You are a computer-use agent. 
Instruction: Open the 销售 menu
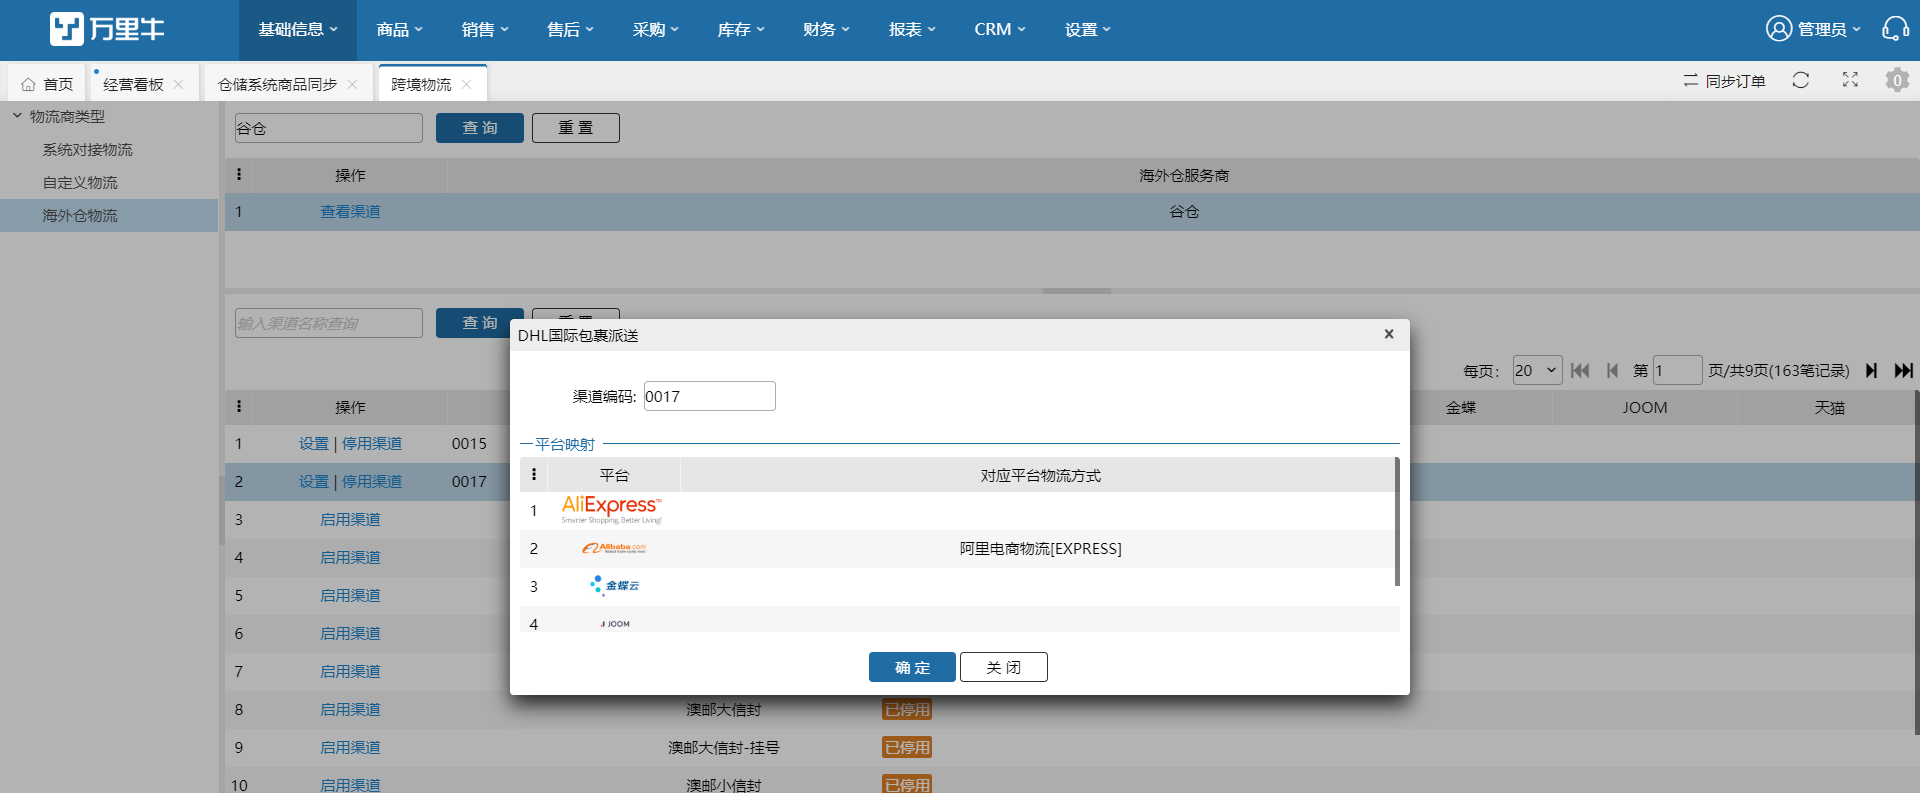pos(485,30)
